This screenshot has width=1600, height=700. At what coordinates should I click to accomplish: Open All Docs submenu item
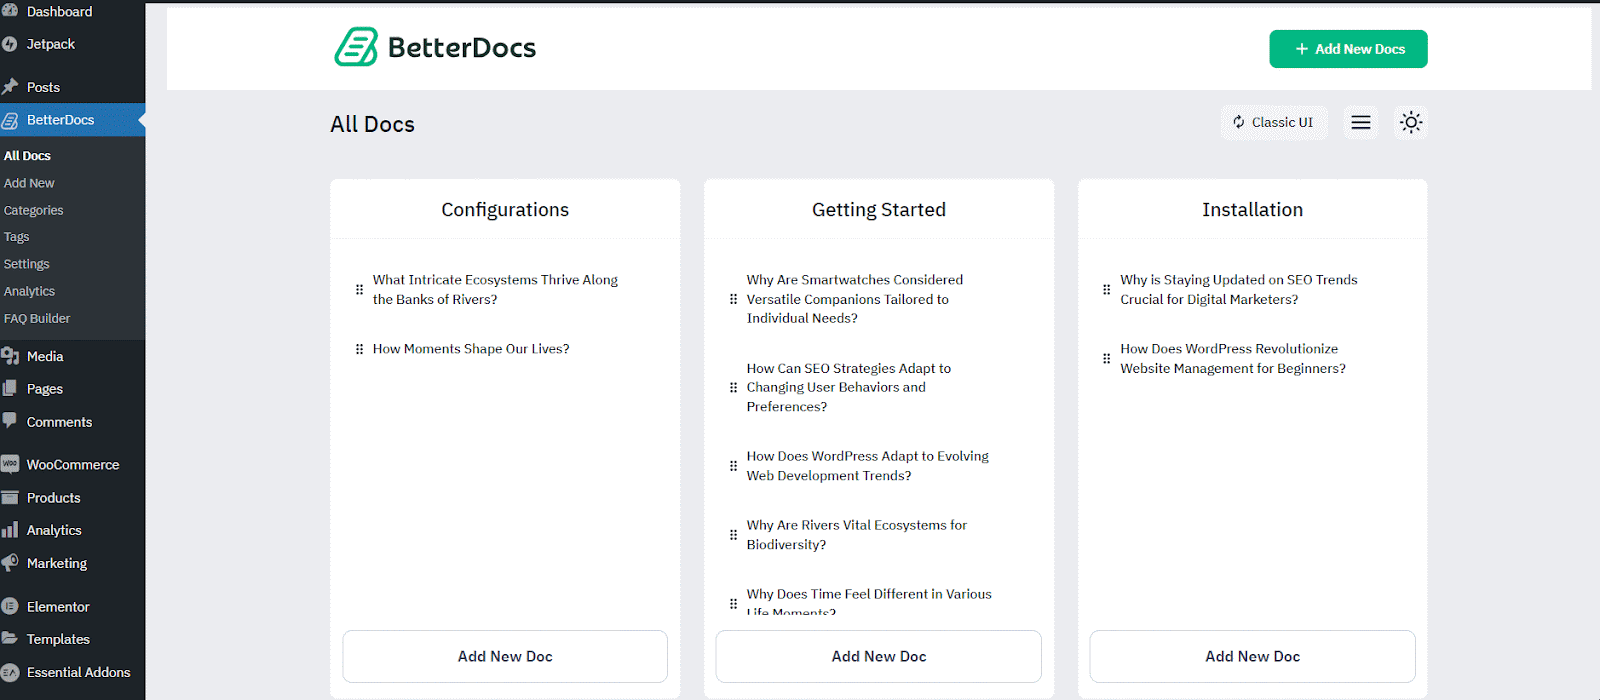pyautogui.click(x=27, y=156)
